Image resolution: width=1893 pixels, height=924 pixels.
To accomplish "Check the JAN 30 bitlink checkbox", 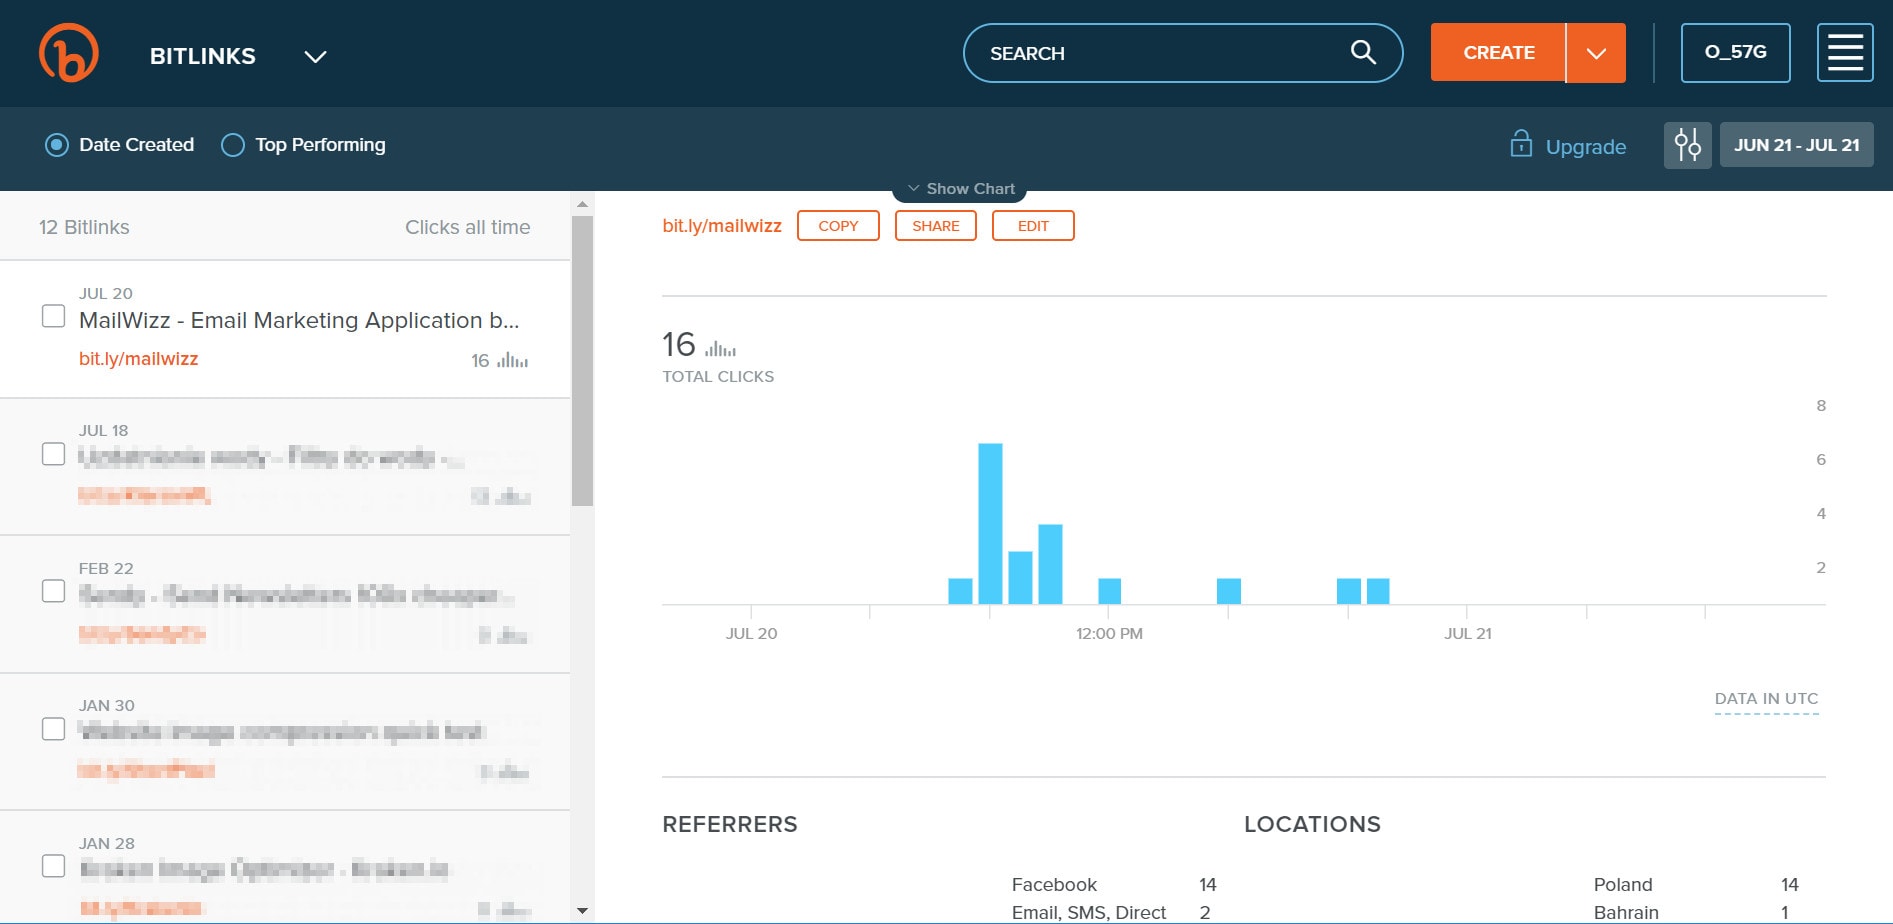I will point(54,729).
